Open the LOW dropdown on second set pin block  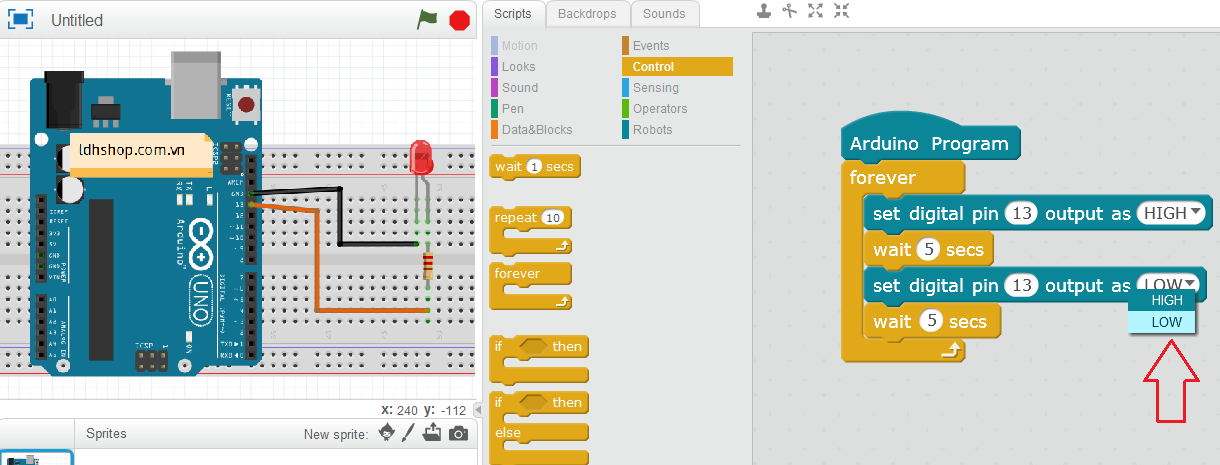pos(1167,284)
